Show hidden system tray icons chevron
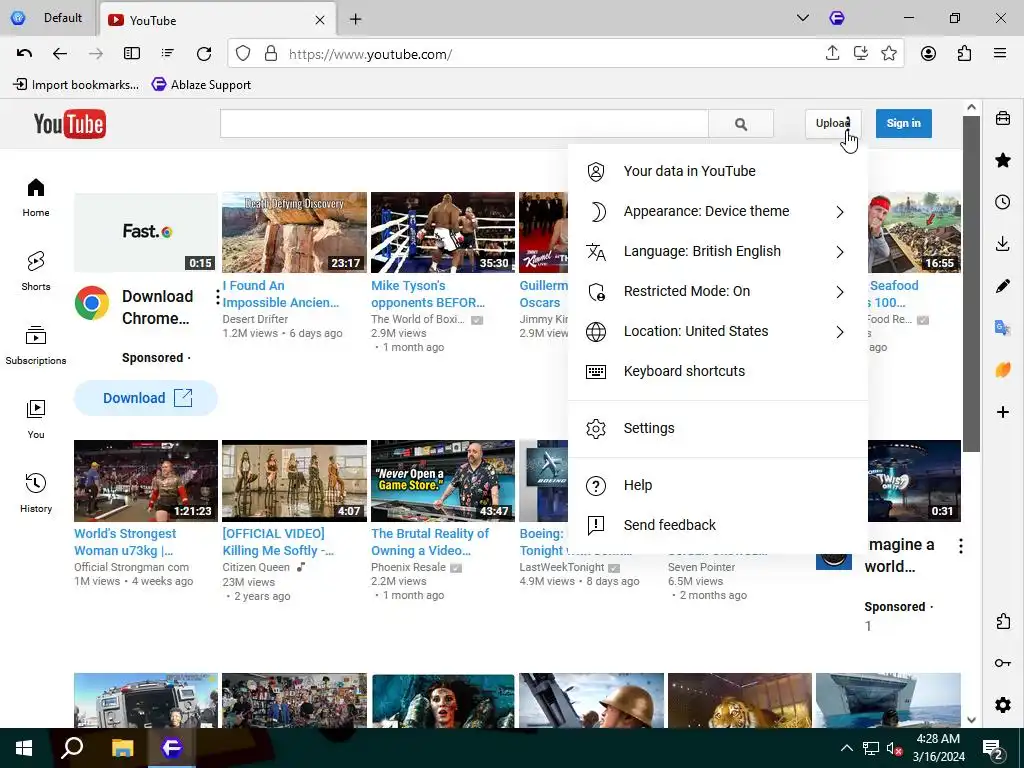This screenshot has width=1024, height=768. click(846, 748)
